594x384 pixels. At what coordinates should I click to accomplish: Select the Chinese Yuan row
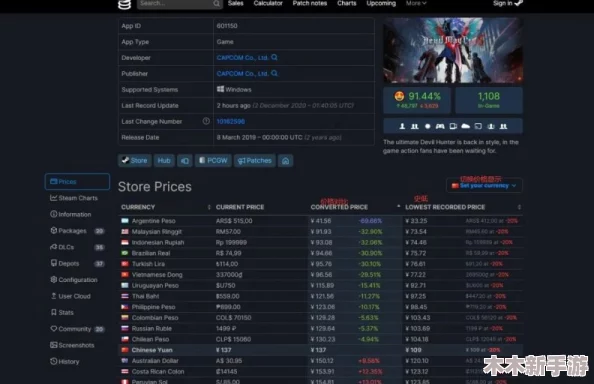320,350
